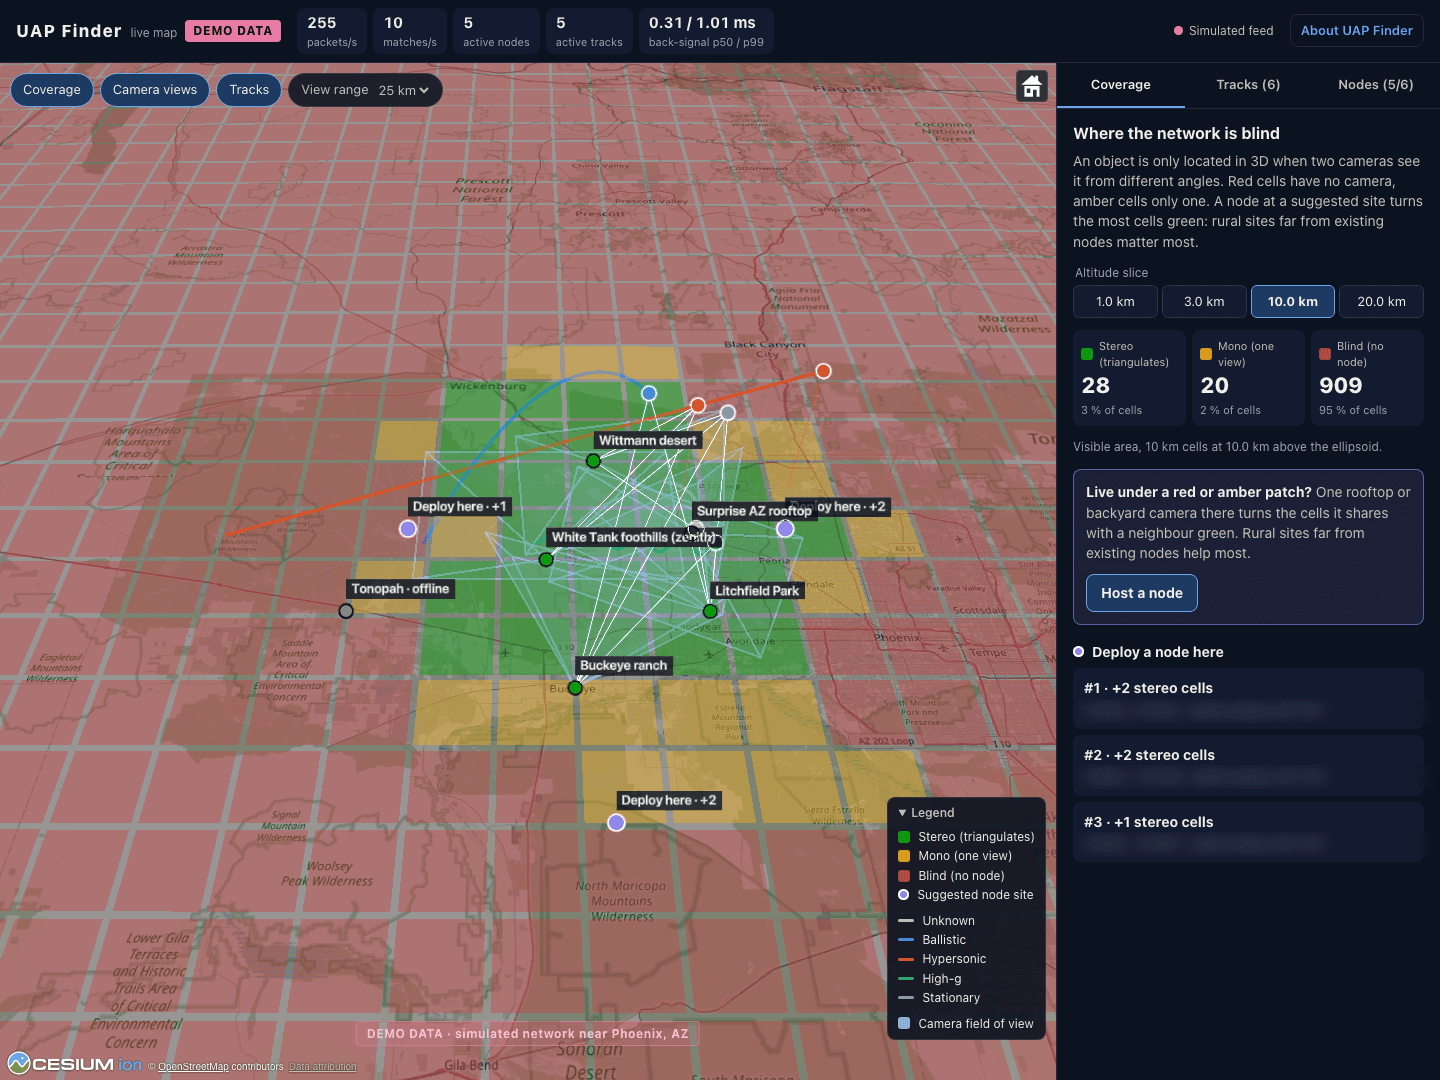The image size is (1440, 1080).
Task: Click the purple Deploy here +1 site marker
Action: (408, 528)
